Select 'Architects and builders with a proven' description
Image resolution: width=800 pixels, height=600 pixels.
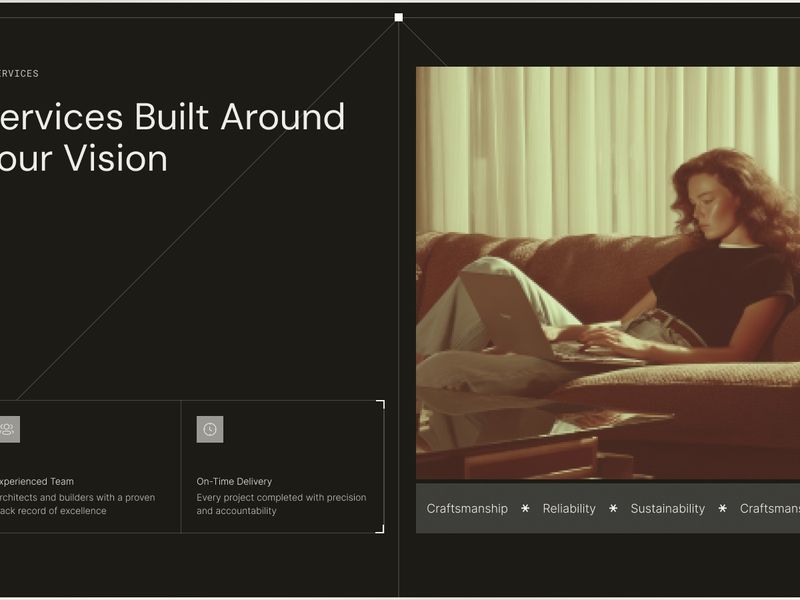click(78, 504)
